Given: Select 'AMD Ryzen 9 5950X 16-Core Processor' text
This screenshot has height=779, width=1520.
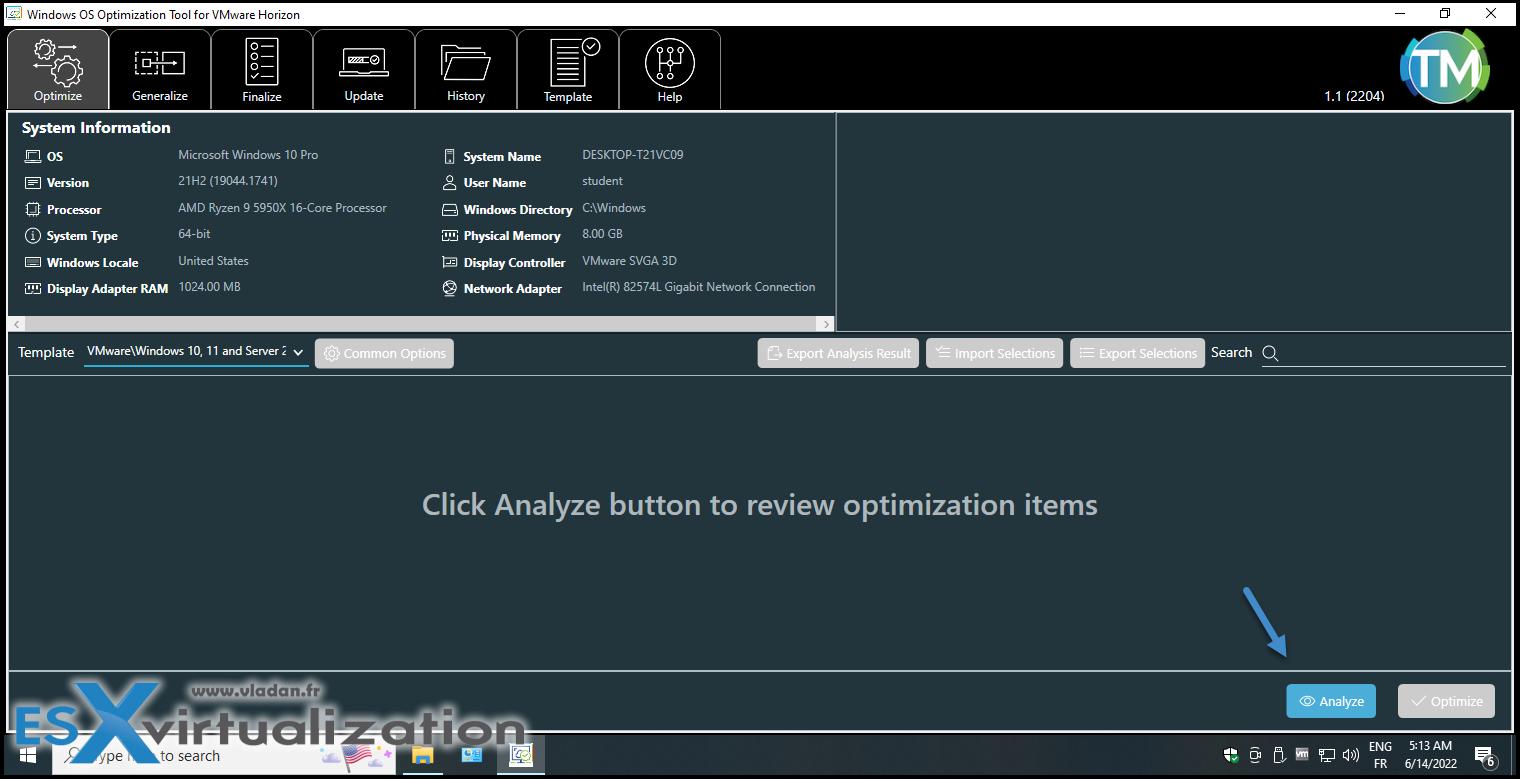Looking at the screenshot, I should coord(282,208).
